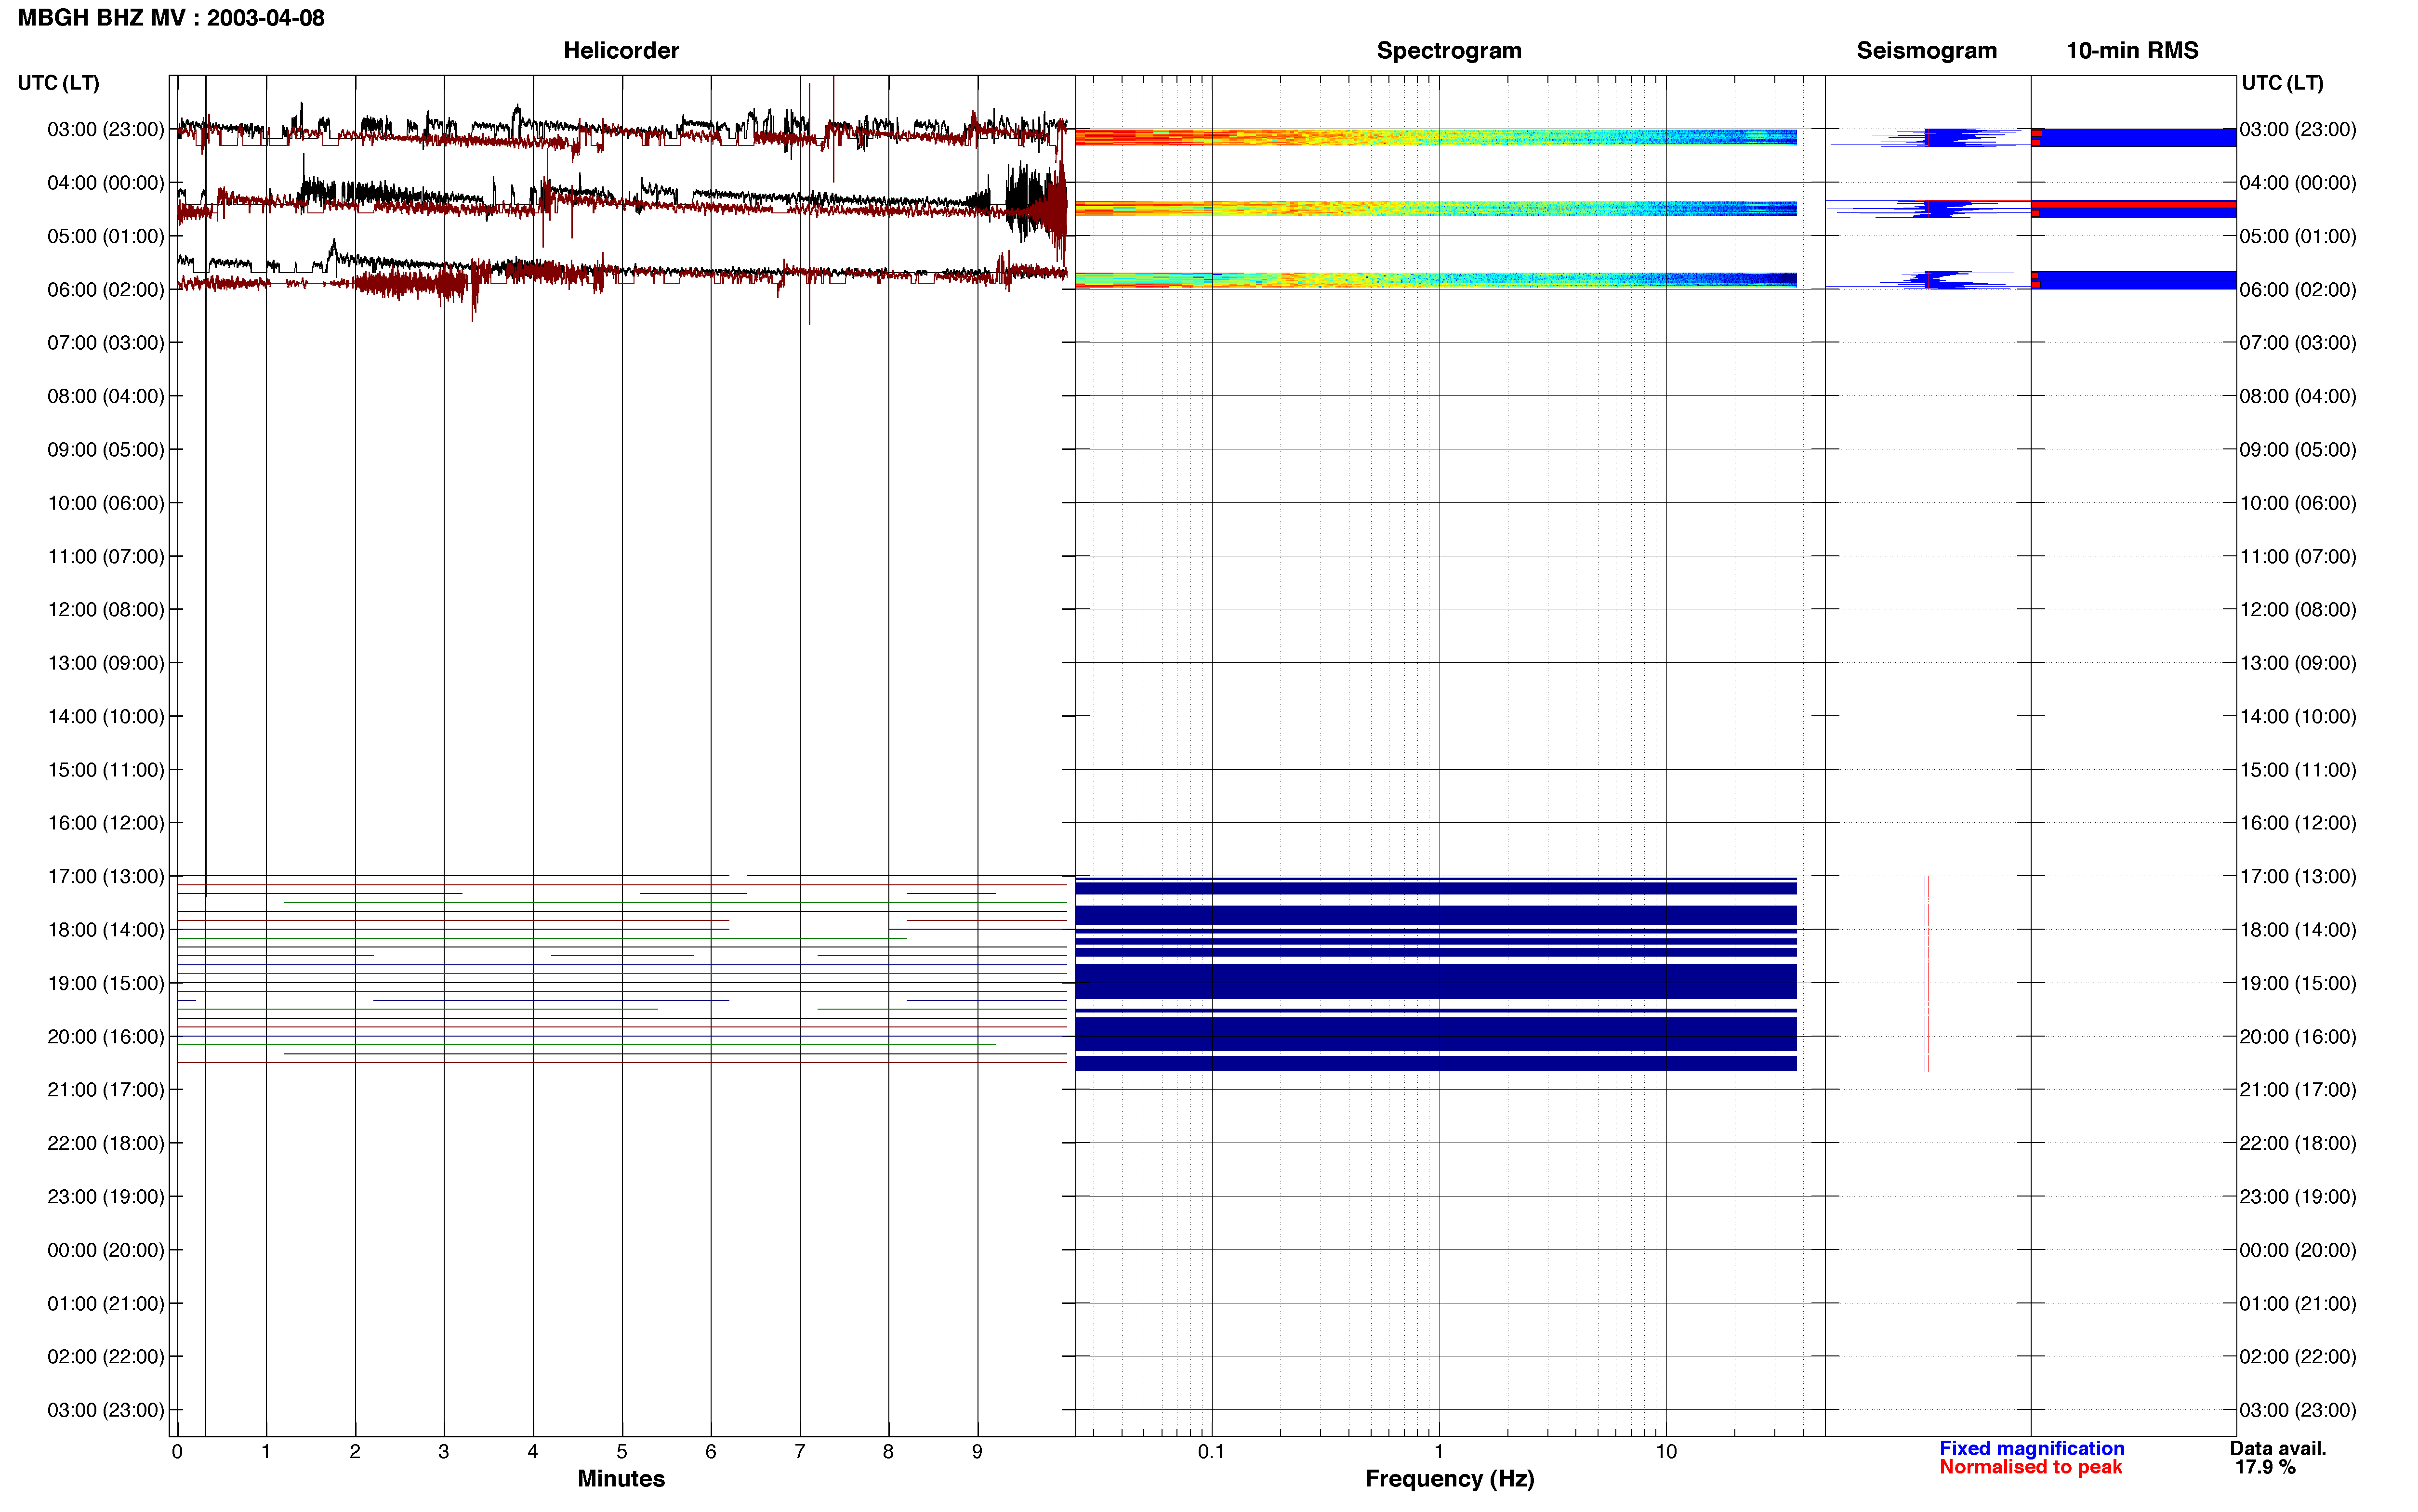This screenshot has height=1512, width=2418.
Task: Click the right '09:00 (05:00)' time label
Action: [x=2297, y=450]
